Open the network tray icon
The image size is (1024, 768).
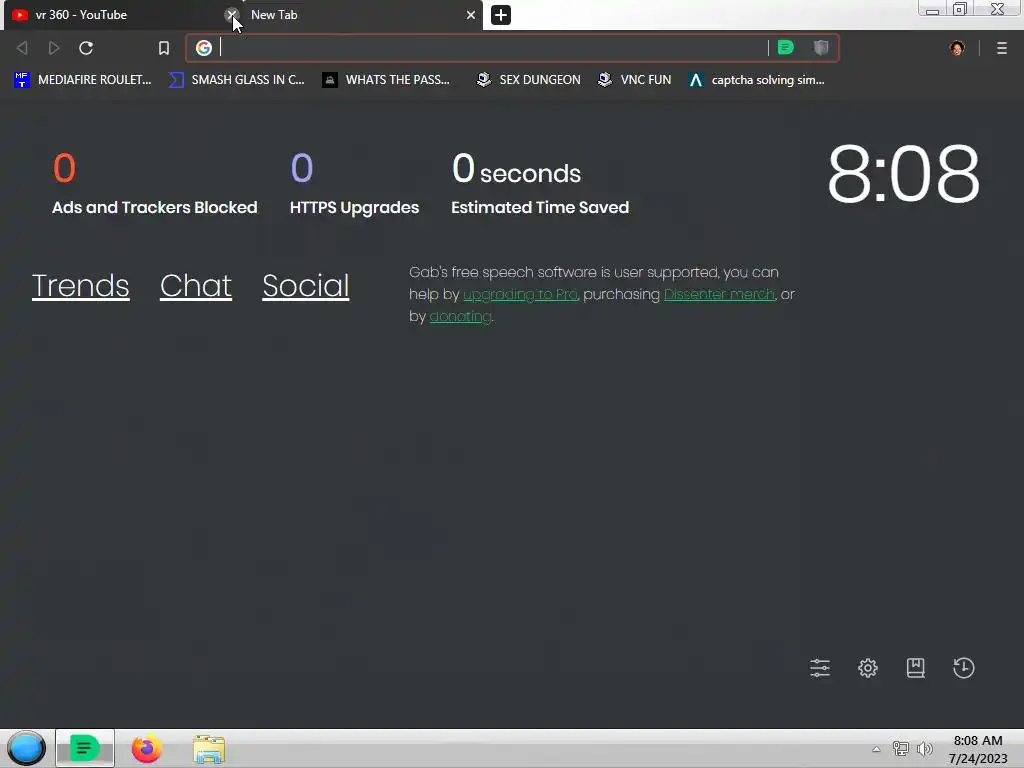[901, 749]
